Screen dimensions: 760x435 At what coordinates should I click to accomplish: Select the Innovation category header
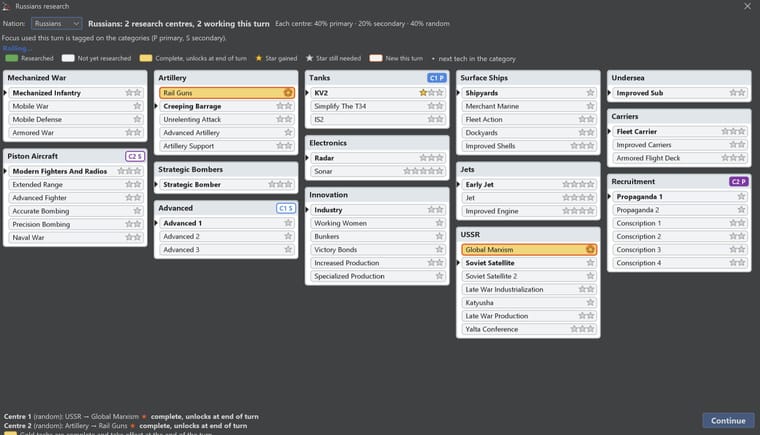click(377, 194)
